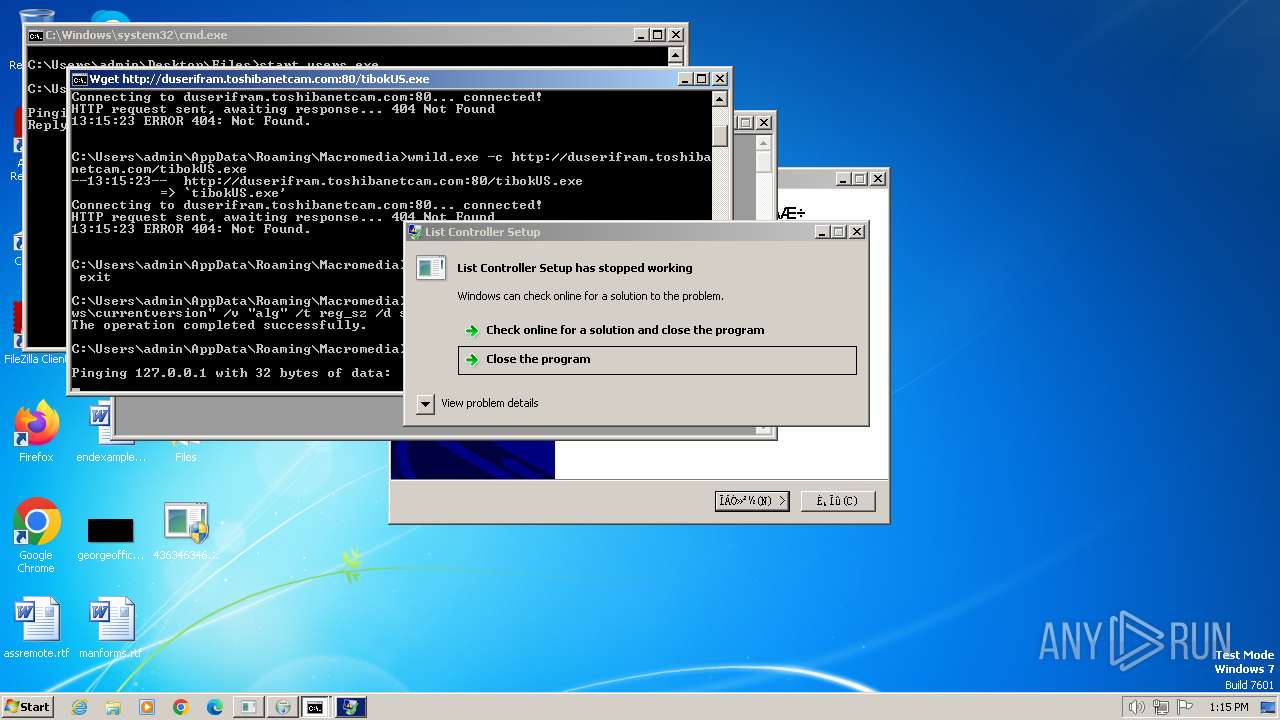Open volume control in system tray

click(x=1137, y=707)
